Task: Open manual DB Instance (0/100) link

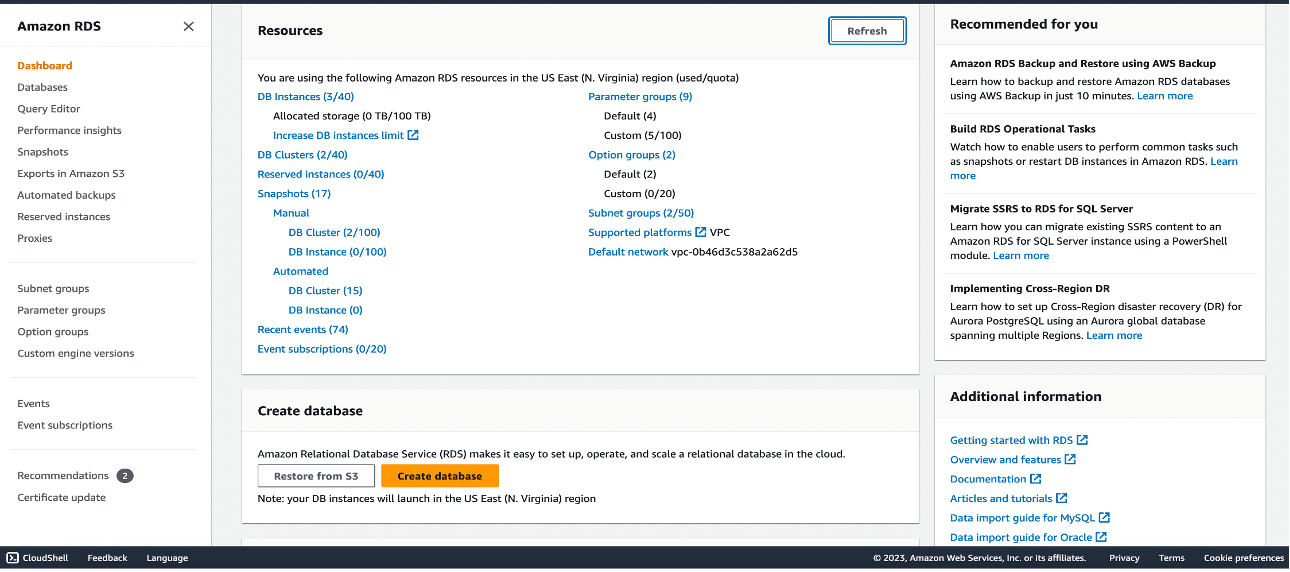Action: (x=338, y=252)
